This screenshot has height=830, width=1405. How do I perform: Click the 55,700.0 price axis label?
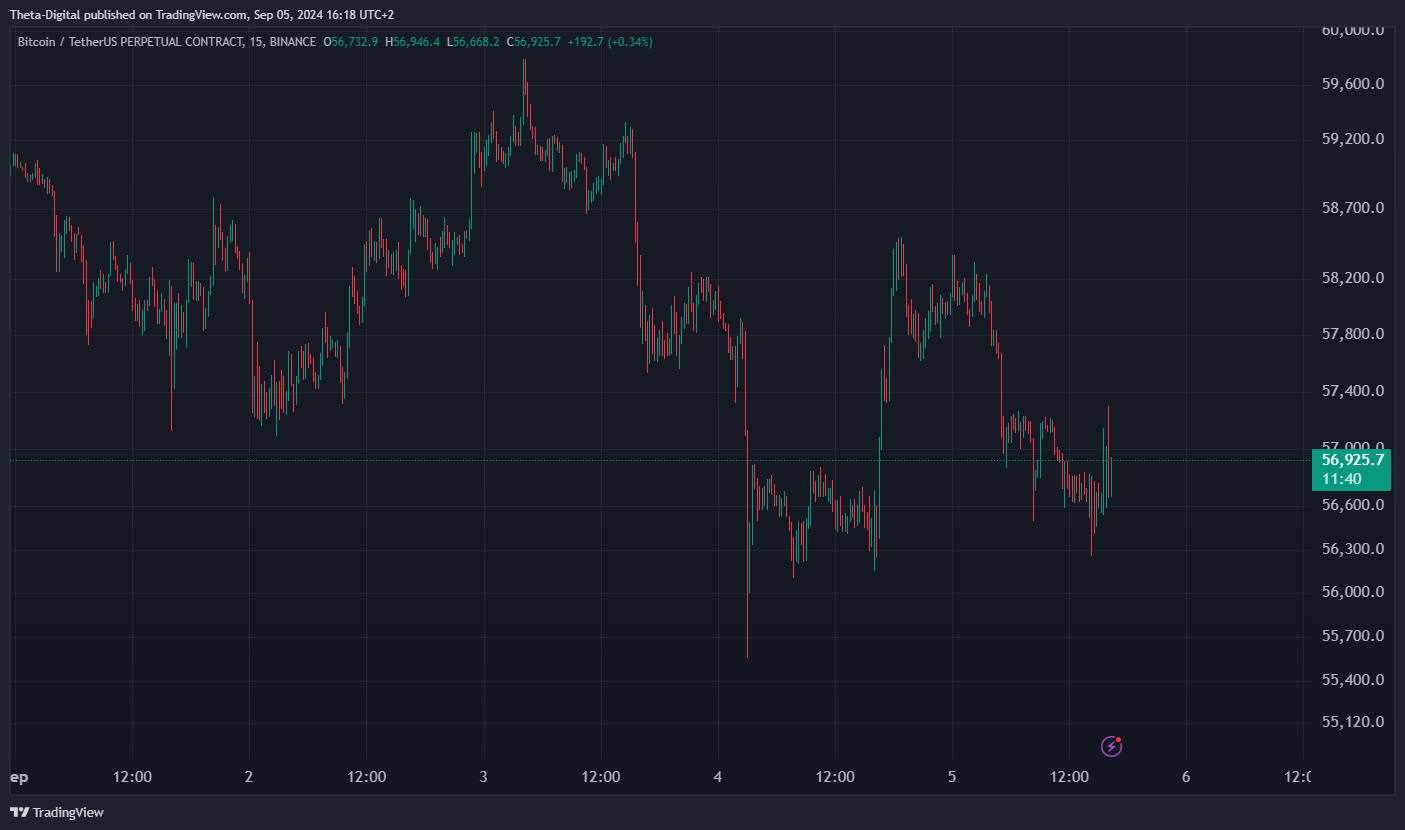coord(1352,636)
